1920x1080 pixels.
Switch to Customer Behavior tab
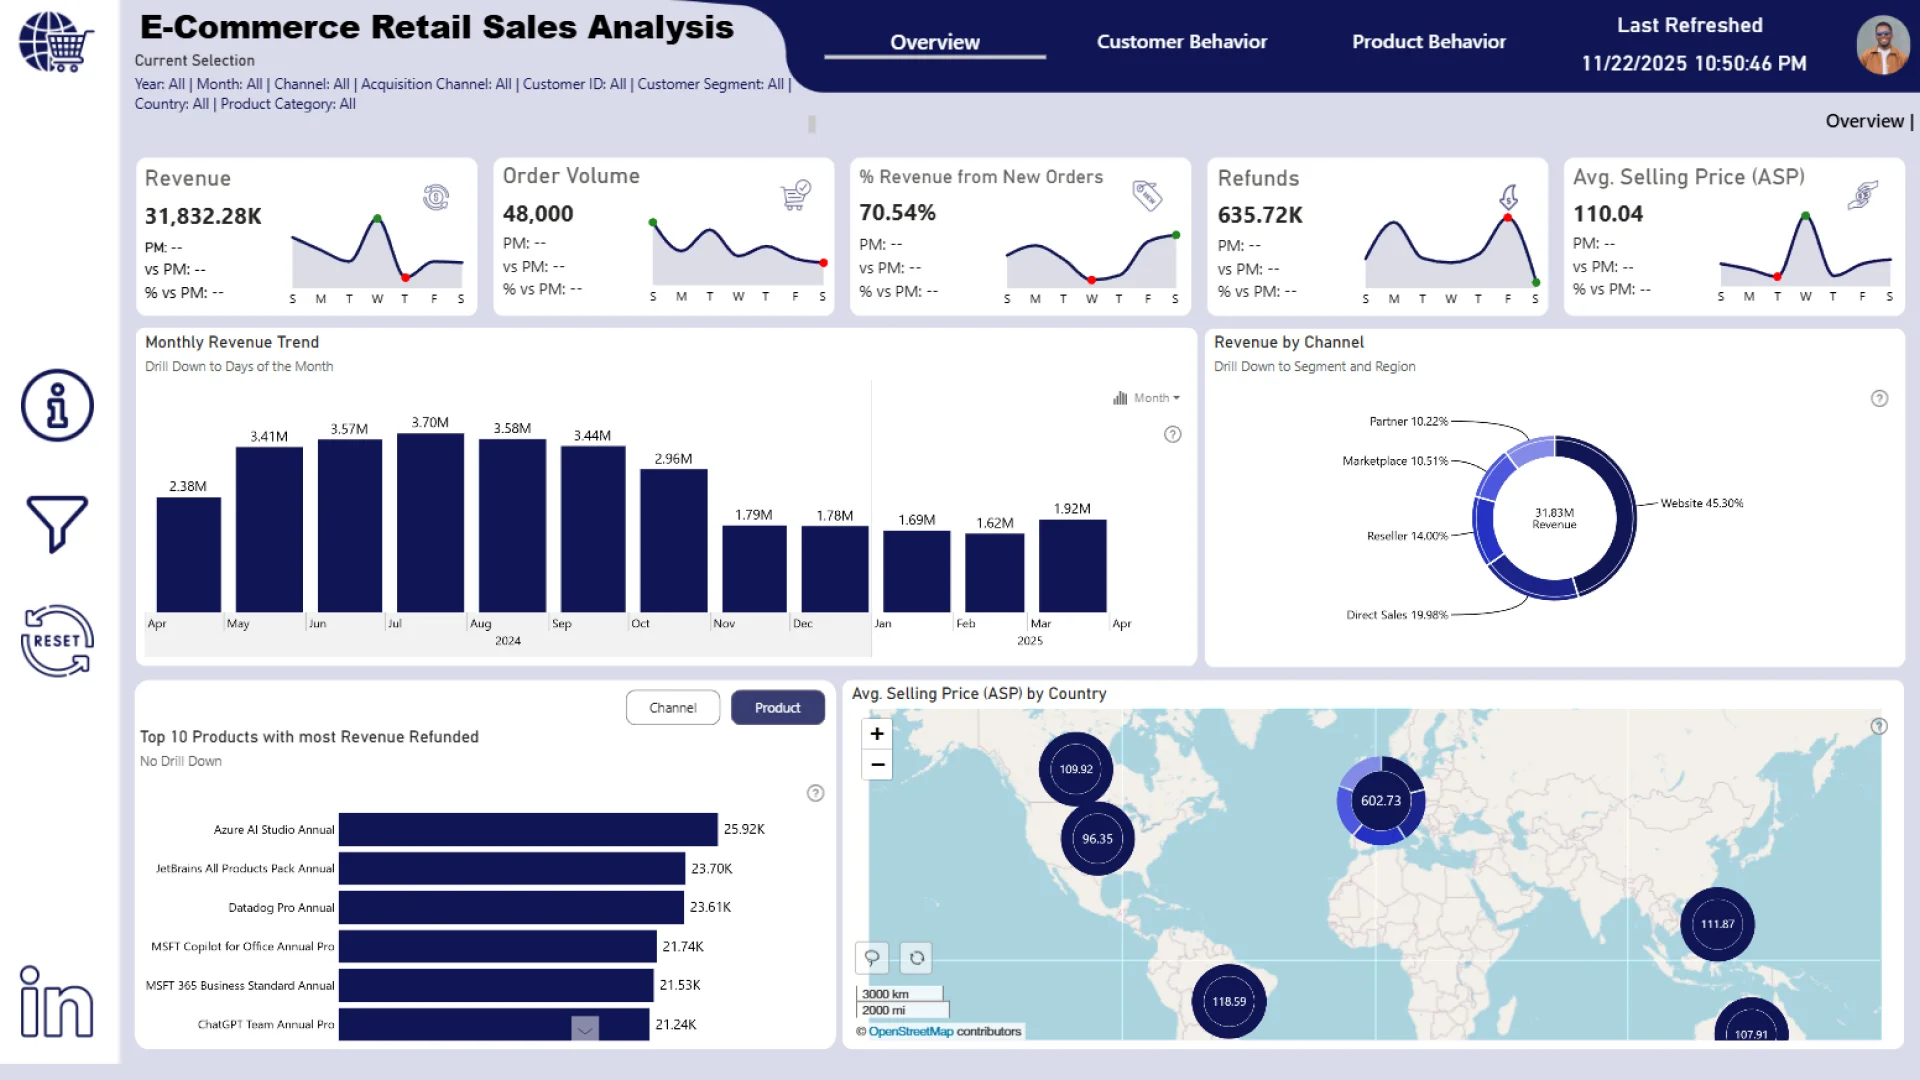coord(1181,42)
